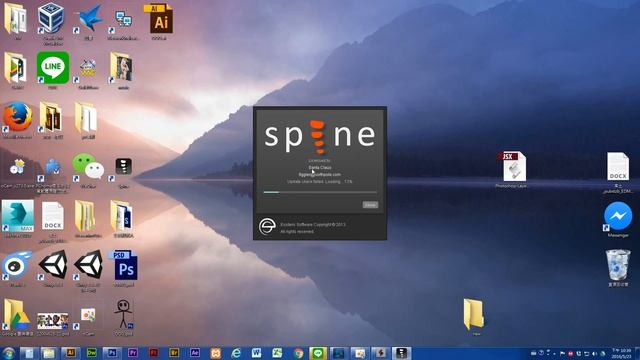Screen dimensions: 640x360
Task: Select the JSX Photoshop script file
Action: coord(513,167)
